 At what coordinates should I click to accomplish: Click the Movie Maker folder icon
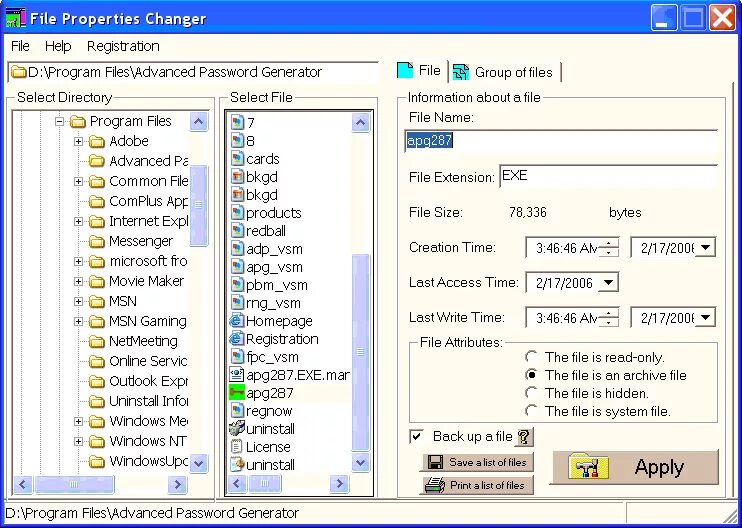(97, 282)
